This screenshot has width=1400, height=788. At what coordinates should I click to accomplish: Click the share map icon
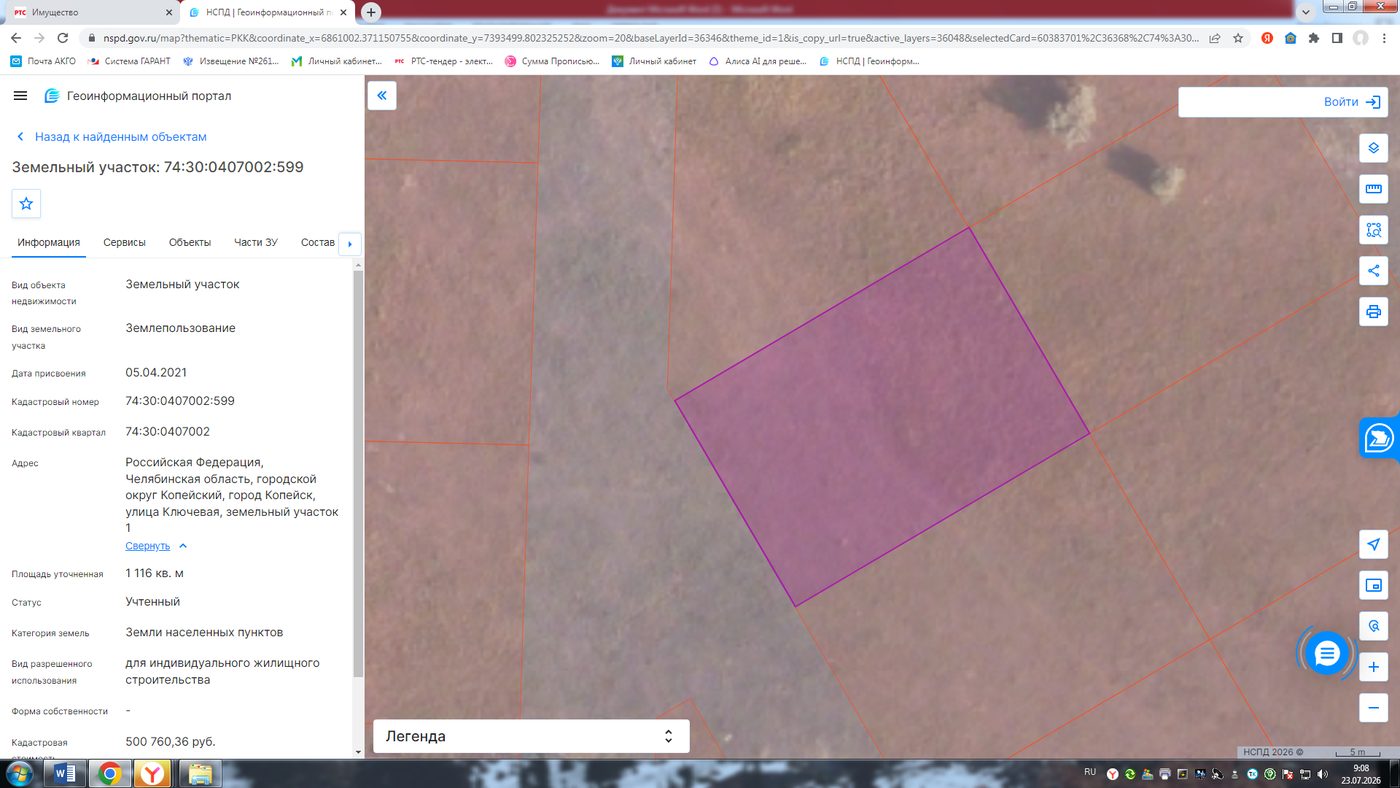tap(1374, 270)
